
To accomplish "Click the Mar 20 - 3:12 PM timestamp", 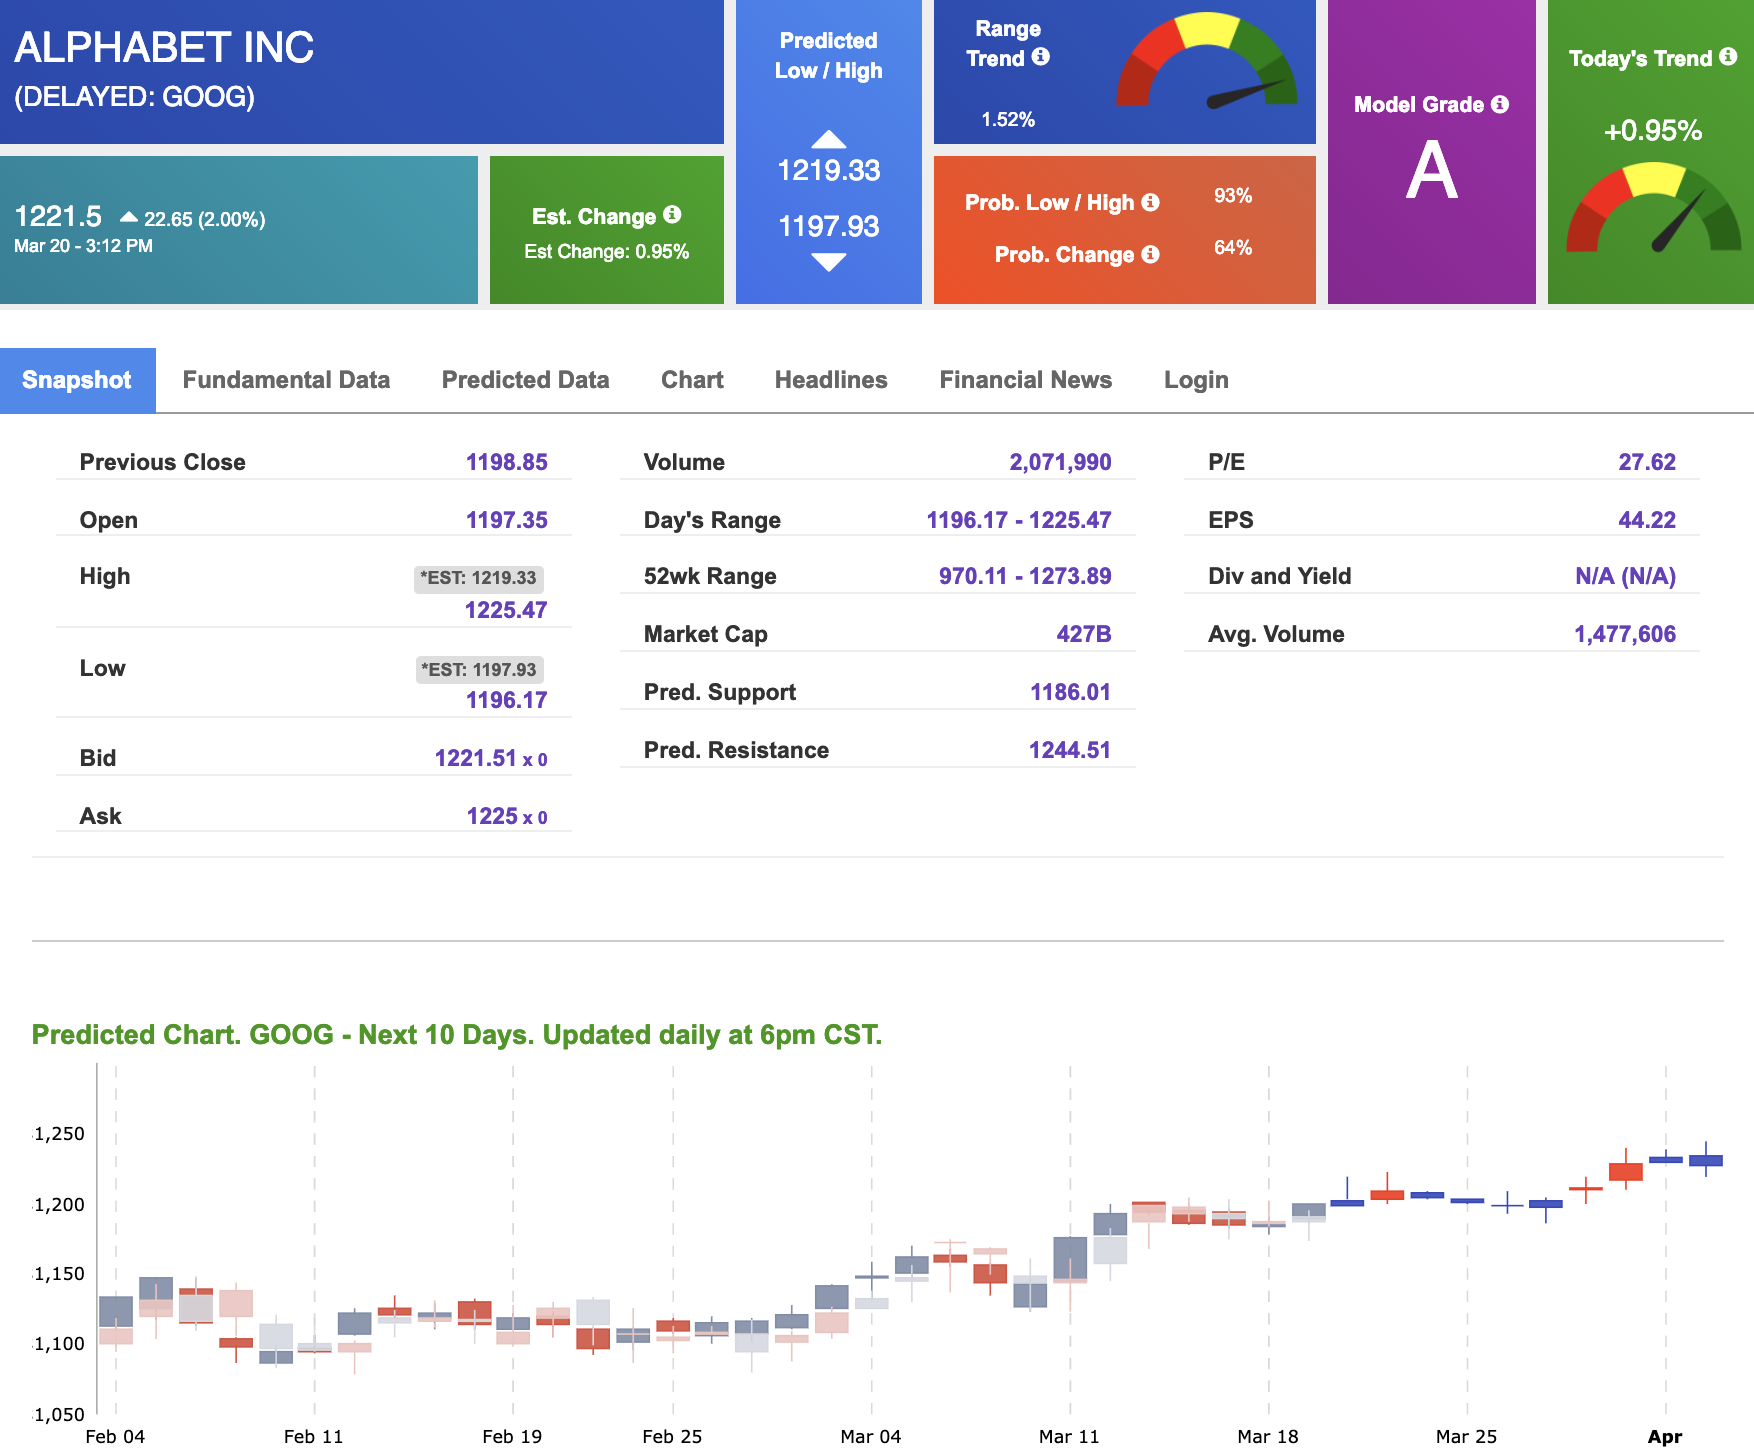I will [x=83, y=246].
